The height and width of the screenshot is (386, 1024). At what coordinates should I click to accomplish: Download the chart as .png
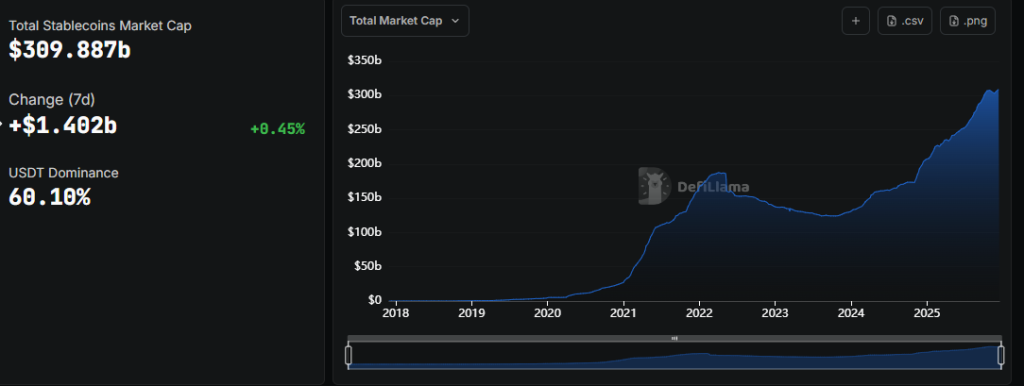(968, 21)
